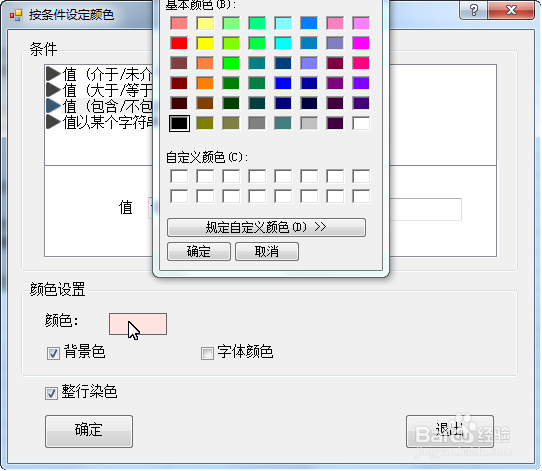Select the pink swatch in first row
This screenshot has width=542, height=471.
coord(335,23)
